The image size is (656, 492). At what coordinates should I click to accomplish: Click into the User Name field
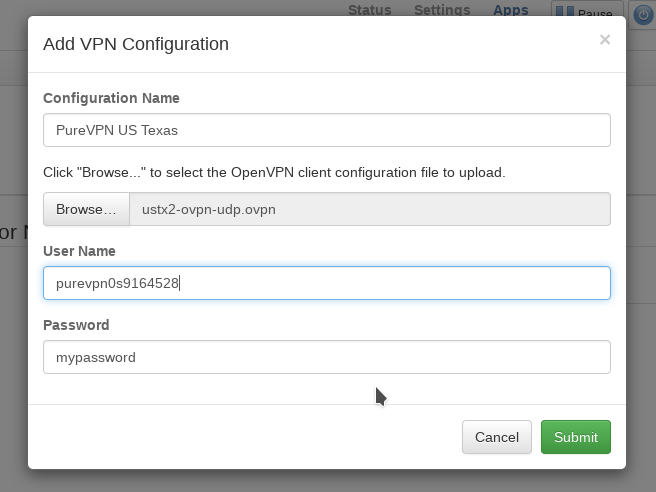(326, 283)
